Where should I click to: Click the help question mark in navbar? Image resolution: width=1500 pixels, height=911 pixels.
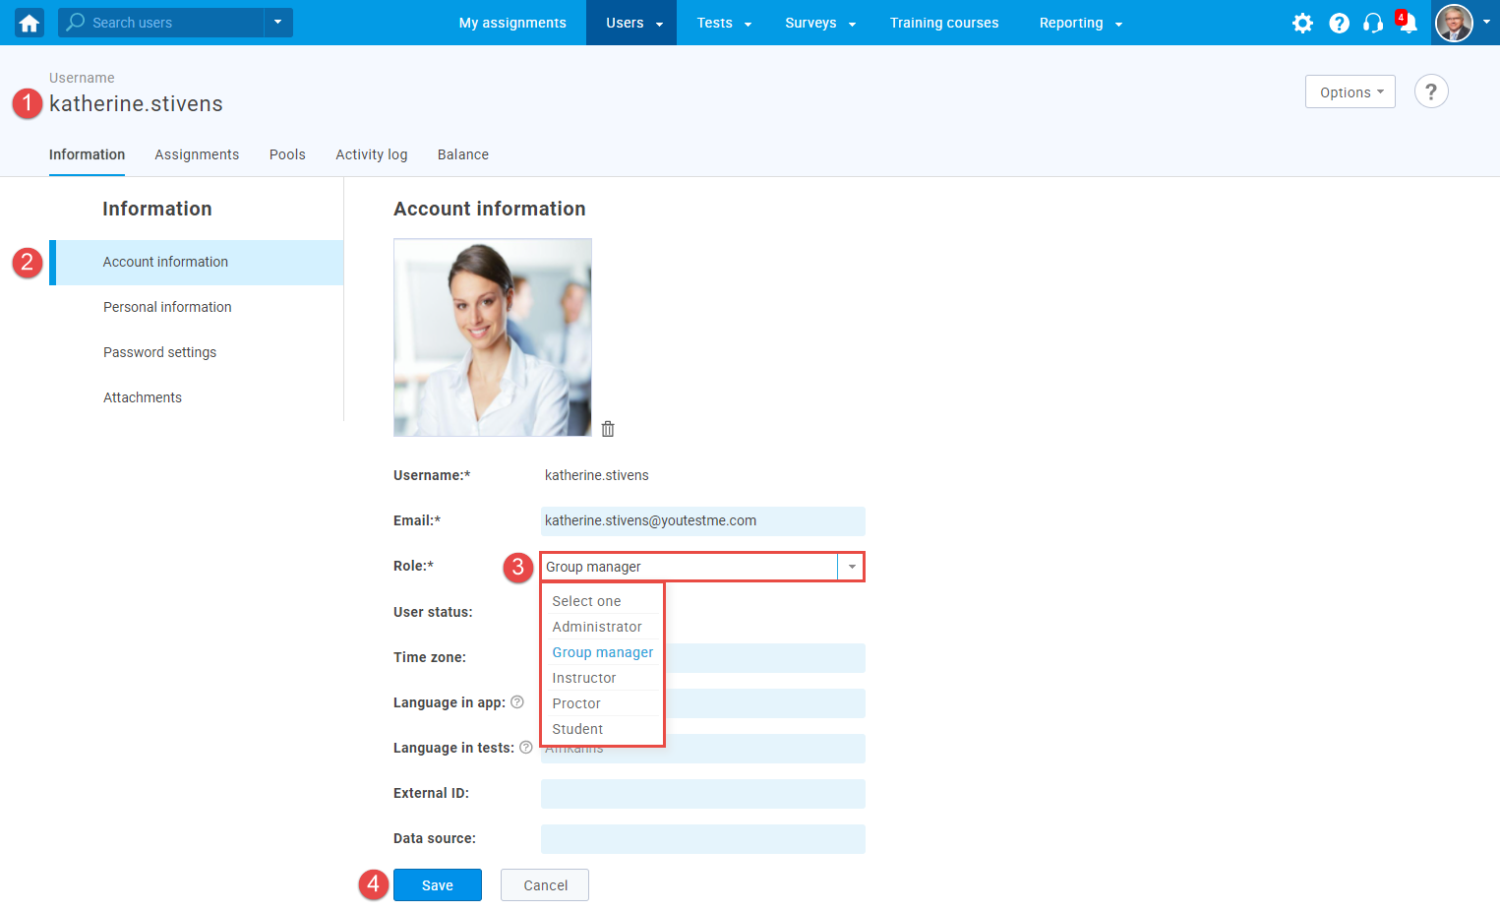1339,23
